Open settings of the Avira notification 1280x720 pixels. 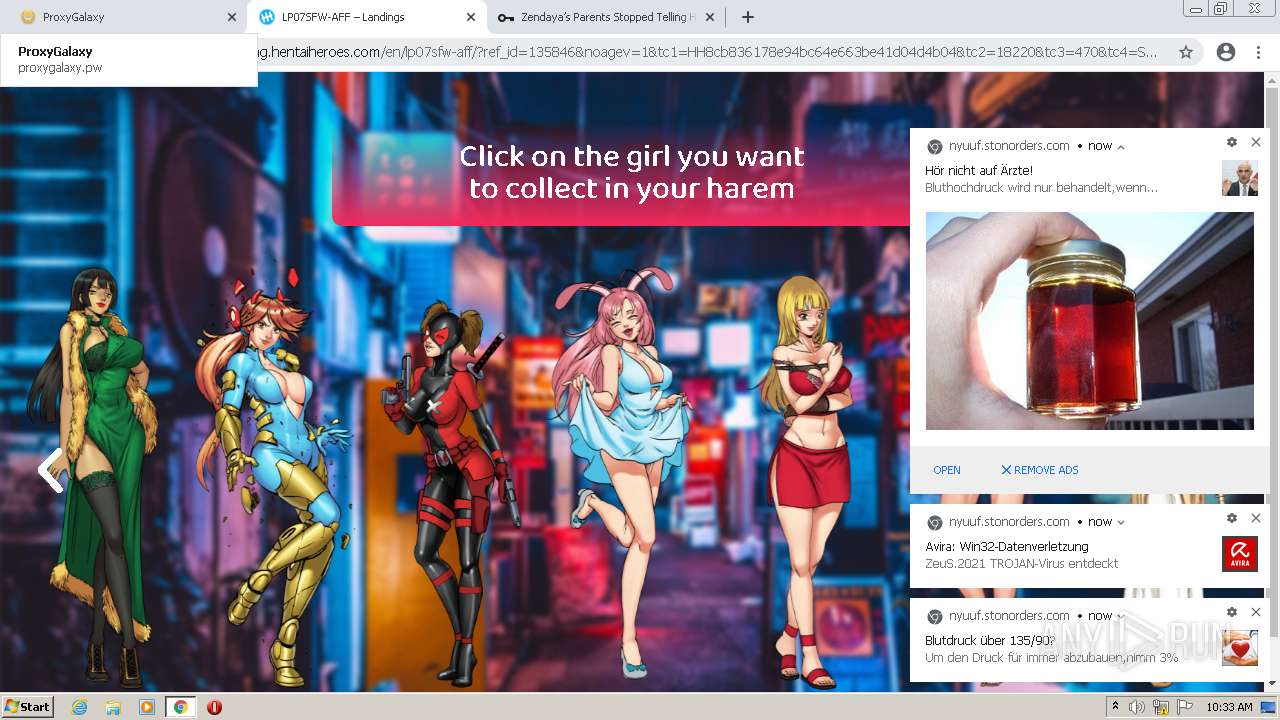[1232, 518]
